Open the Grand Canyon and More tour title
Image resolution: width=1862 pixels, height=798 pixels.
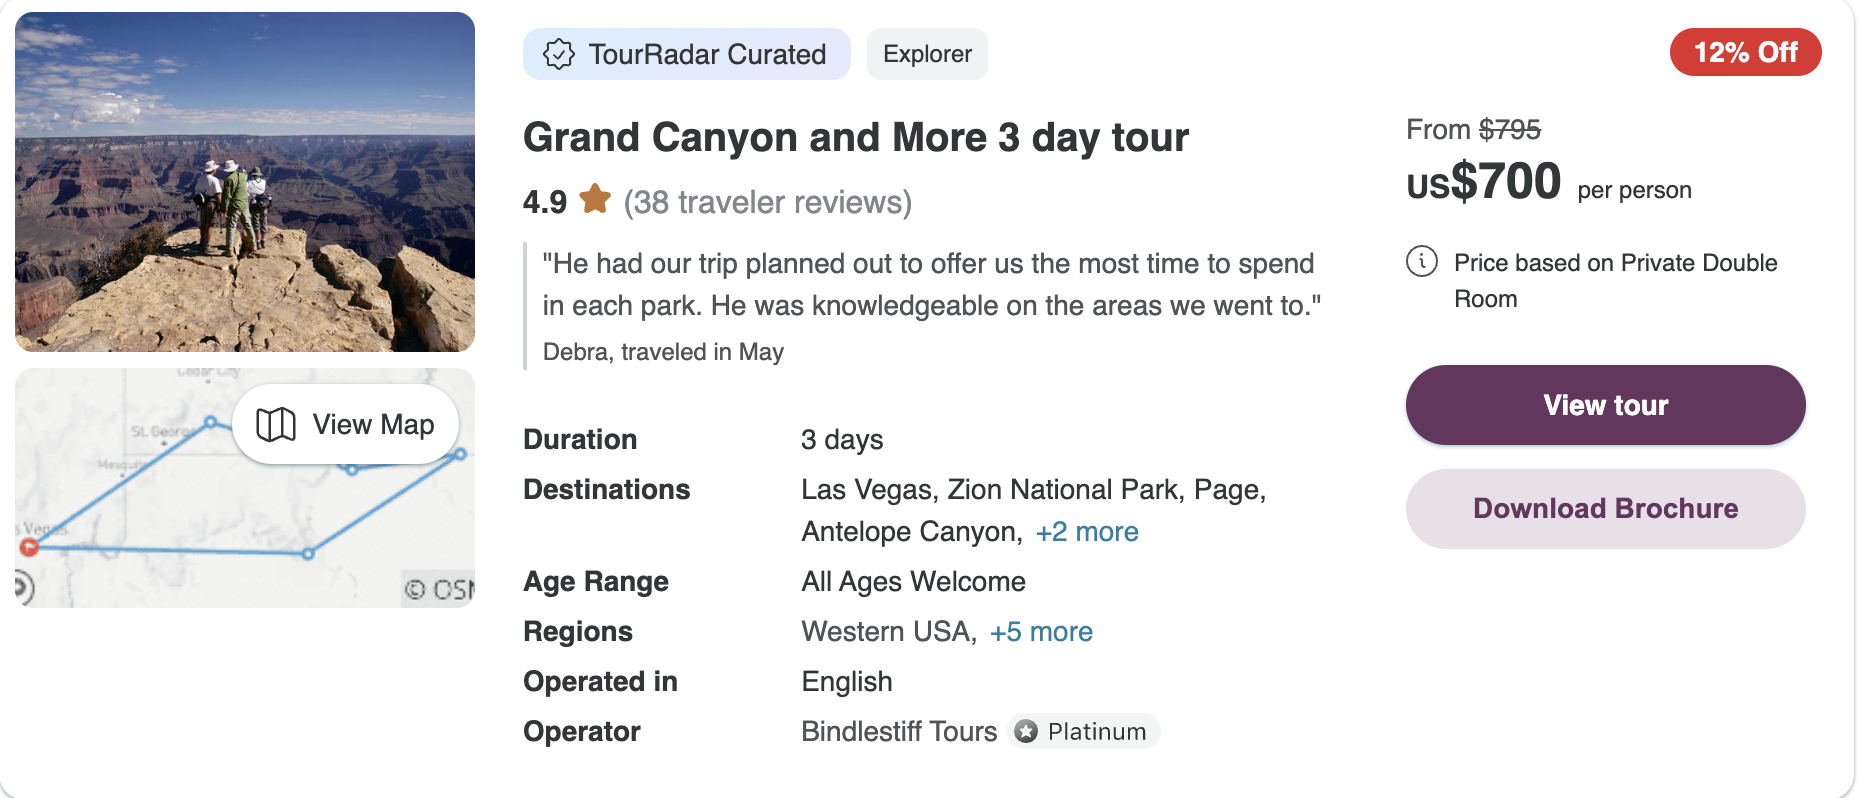pos(855,137)
